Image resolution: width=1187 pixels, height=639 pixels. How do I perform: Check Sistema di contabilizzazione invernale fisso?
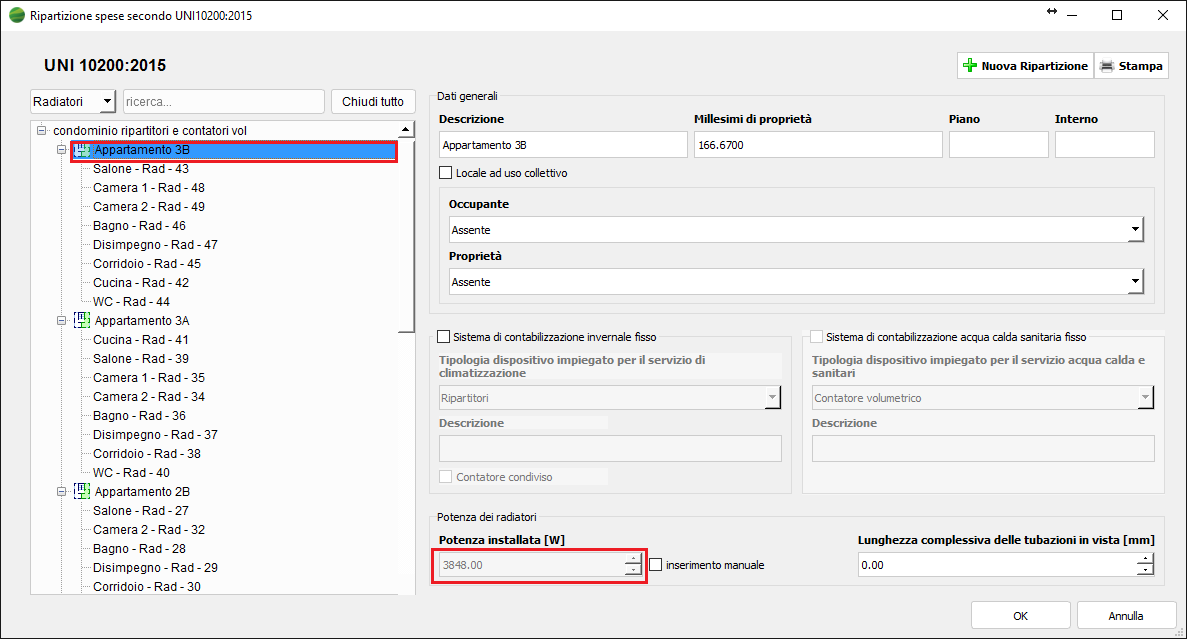point(444,337)
